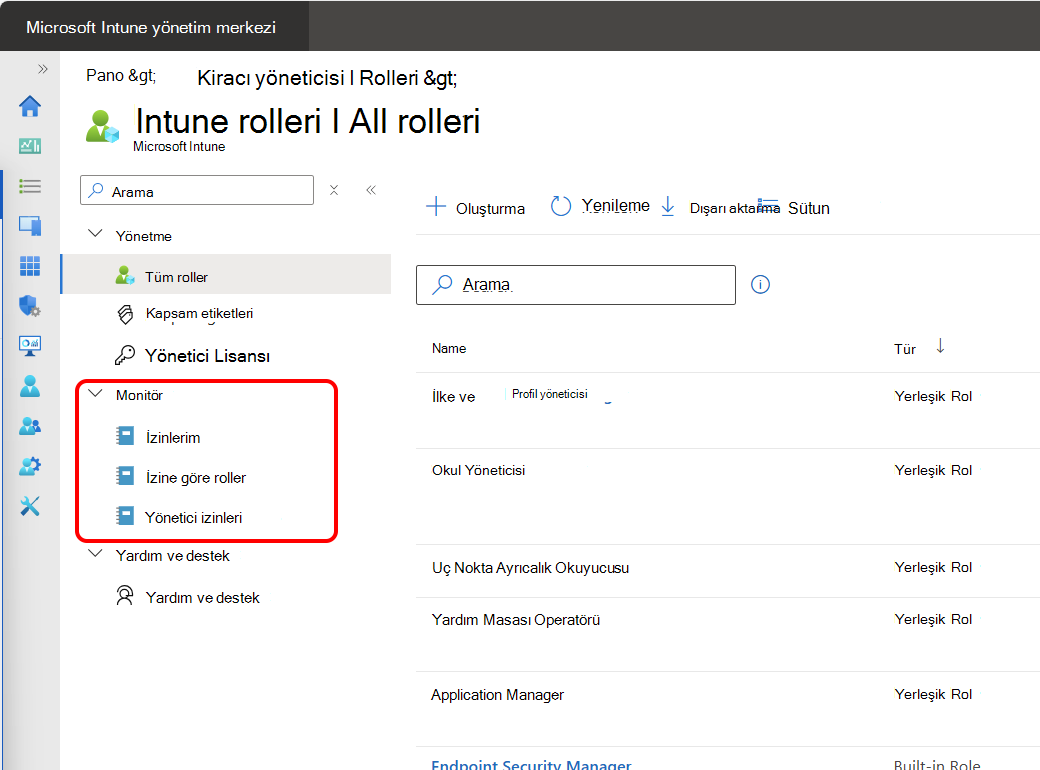The image size is (1040, 770).
Task: Open Yönetici izinleri menu item
Action: pyautogui.click(x=193, y=517)
